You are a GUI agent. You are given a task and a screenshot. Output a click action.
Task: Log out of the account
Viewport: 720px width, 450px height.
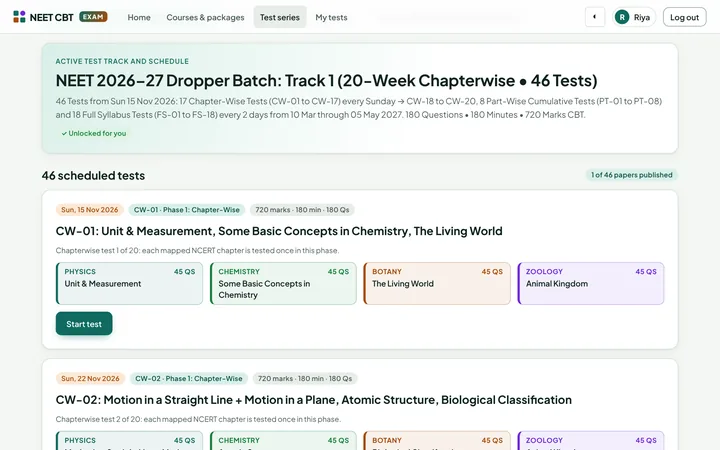pyautogui.click(x=684, y=17)
